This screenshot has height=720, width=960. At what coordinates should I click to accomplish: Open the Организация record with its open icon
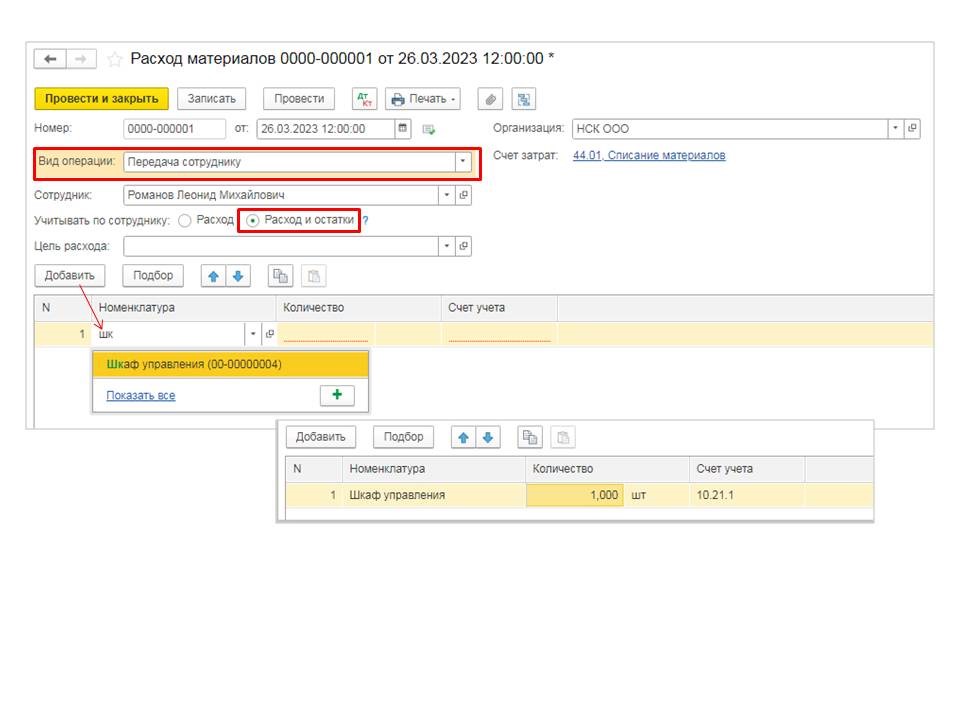pos(912,129)
